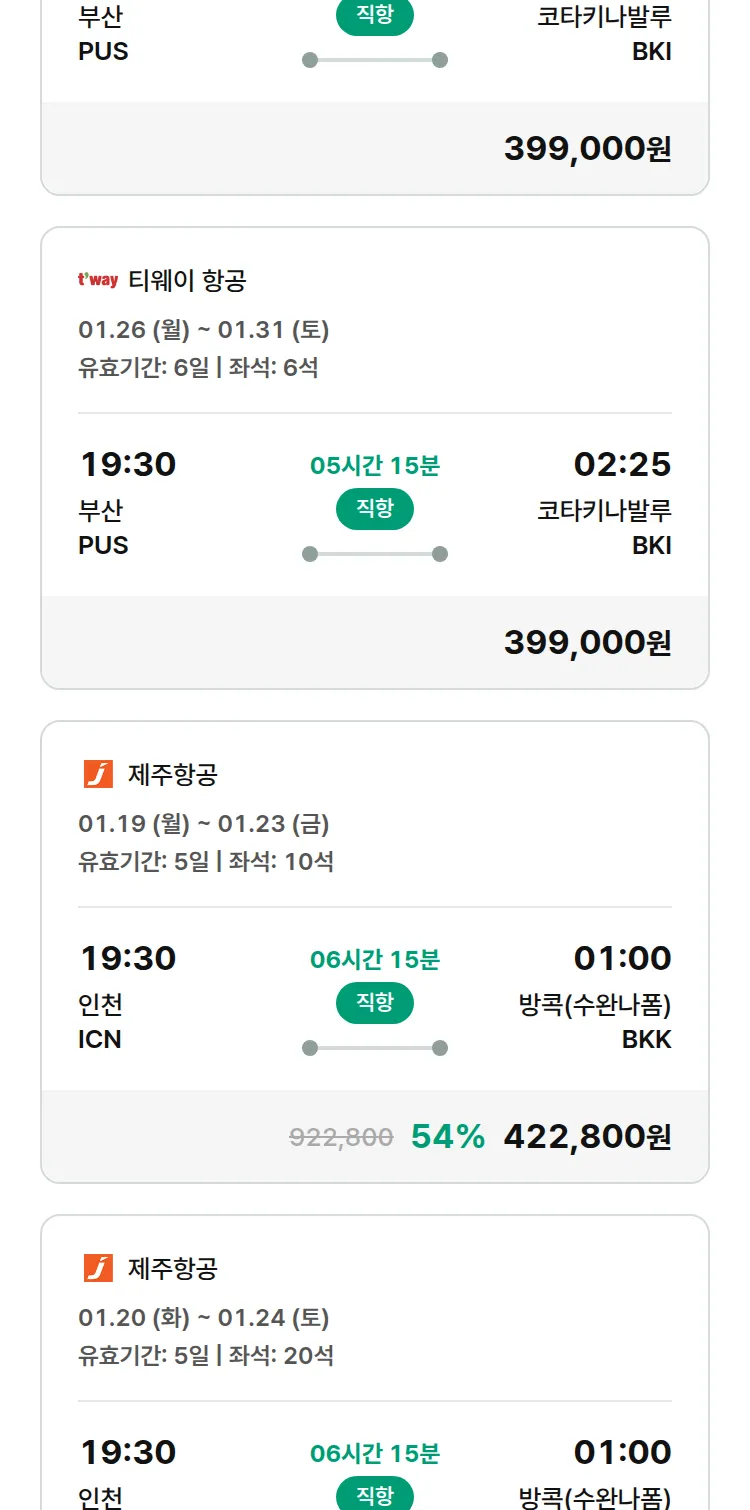Tap the 직항 badge on the 01.19 Bangkok flight
Image resolution: width=750 pixels, height=1510 pixels.
click(375, 1003)
